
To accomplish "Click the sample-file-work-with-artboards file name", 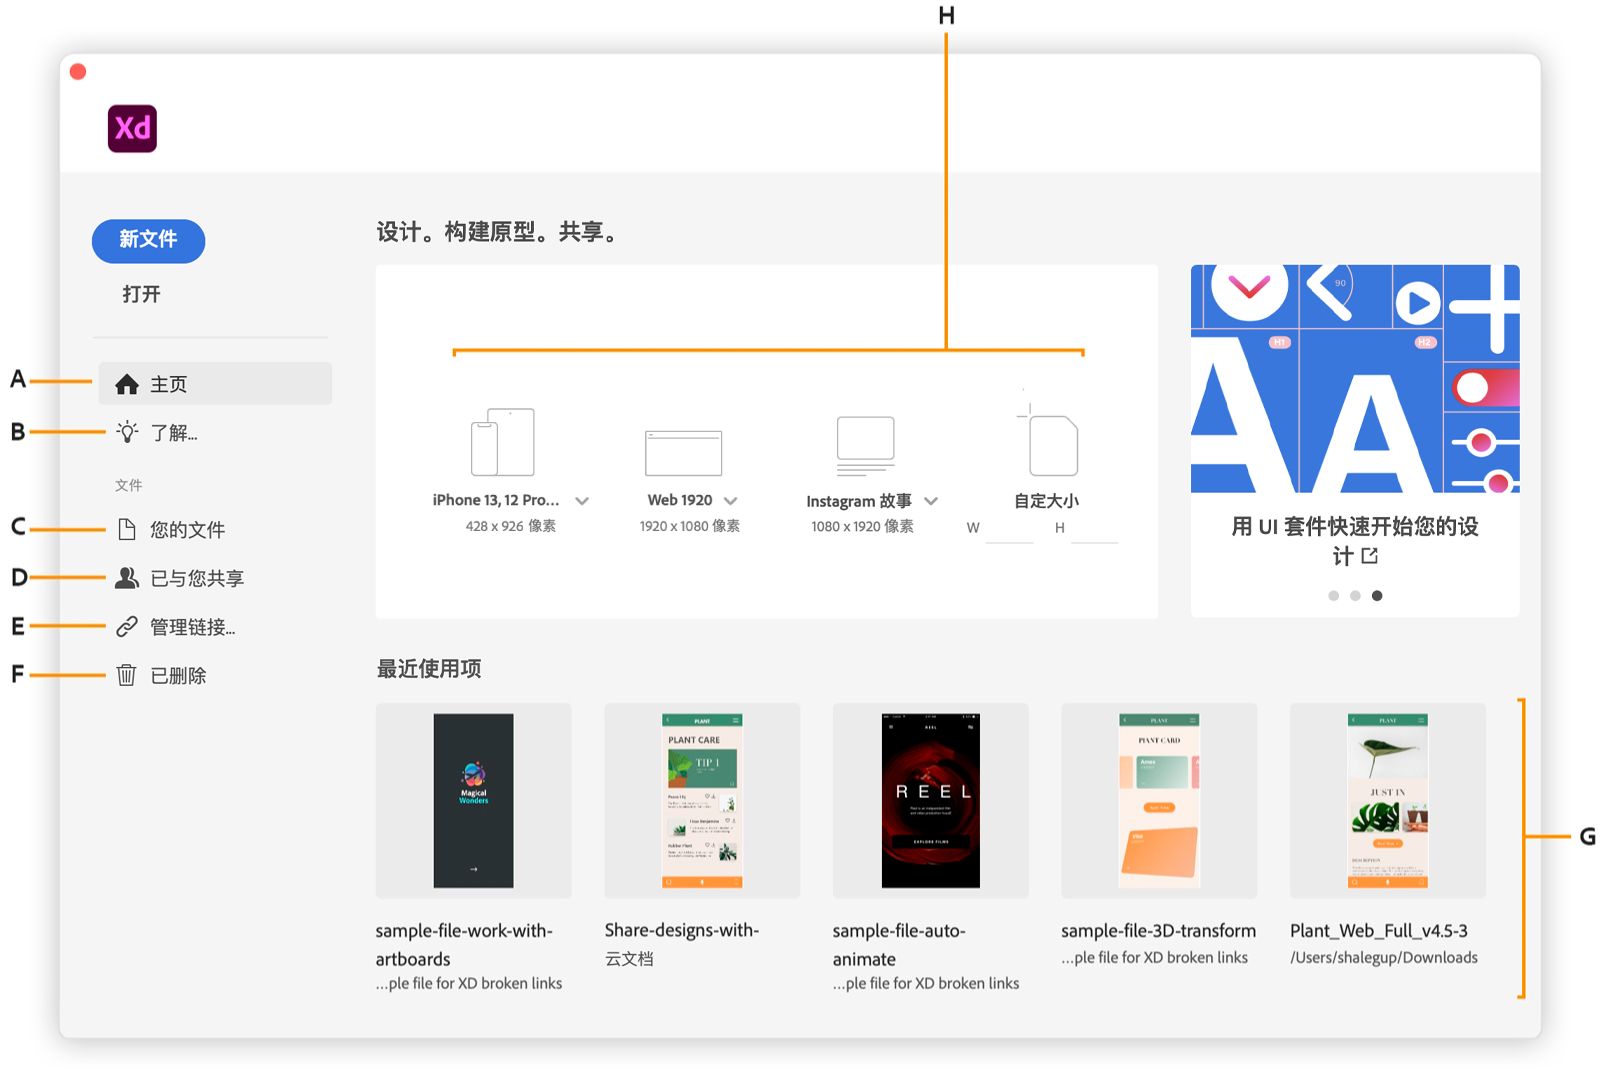I will point(464,945).
